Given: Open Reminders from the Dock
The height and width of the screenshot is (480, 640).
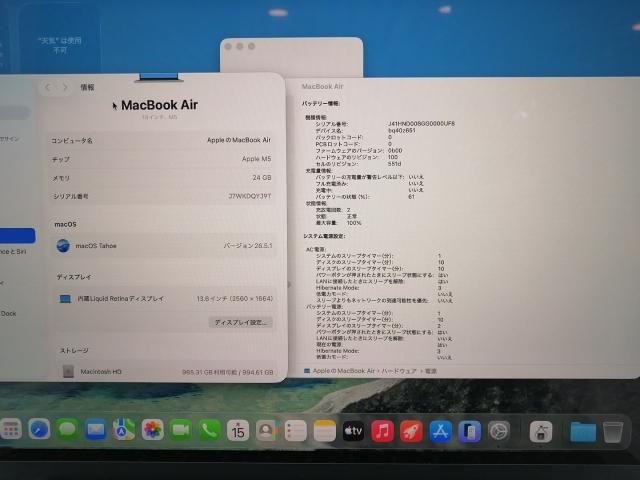Looking at the screenshot, I should (x=296, y=431).
